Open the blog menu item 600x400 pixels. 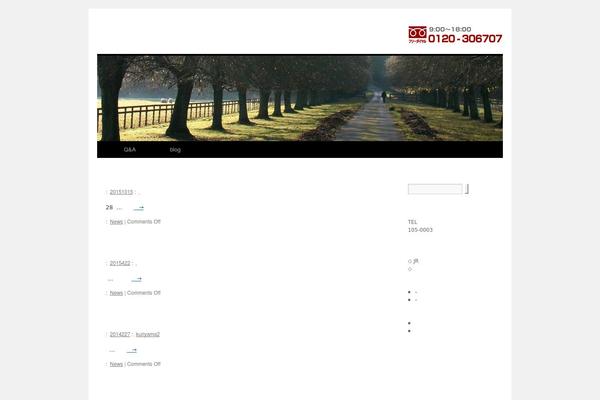(x=175, y=150)
